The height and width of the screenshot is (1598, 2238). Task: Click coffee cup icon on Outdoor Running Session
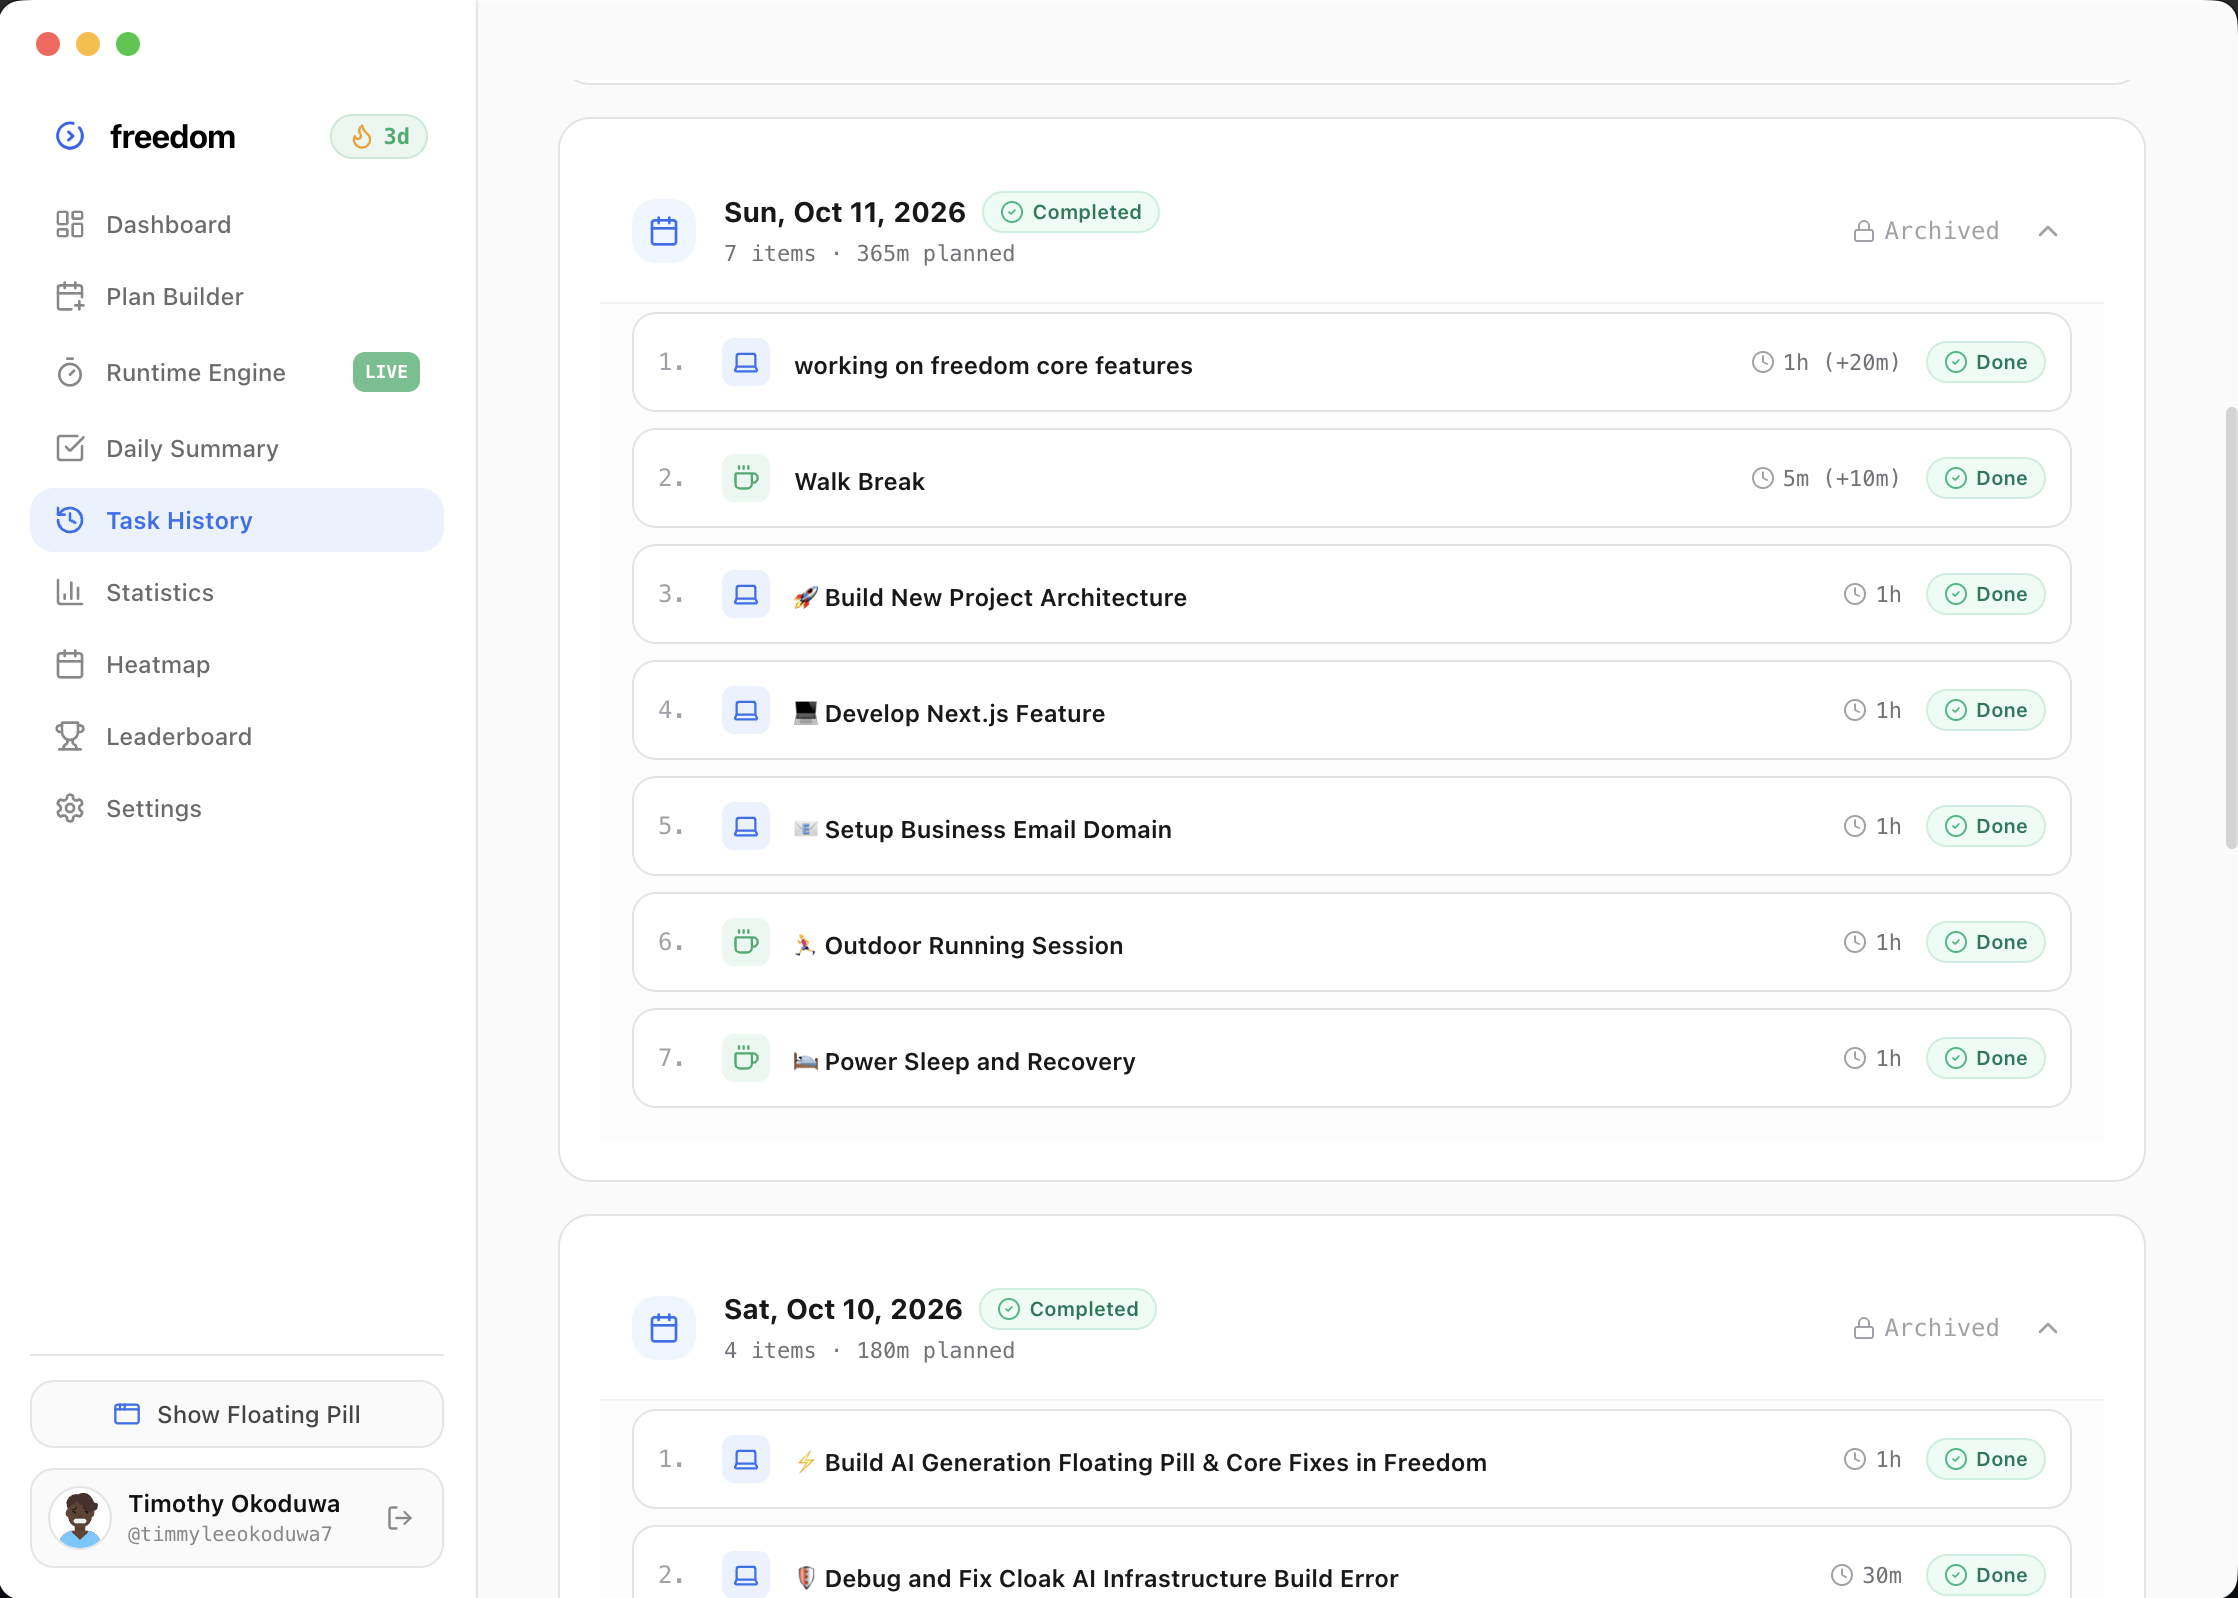click(746, 942)
